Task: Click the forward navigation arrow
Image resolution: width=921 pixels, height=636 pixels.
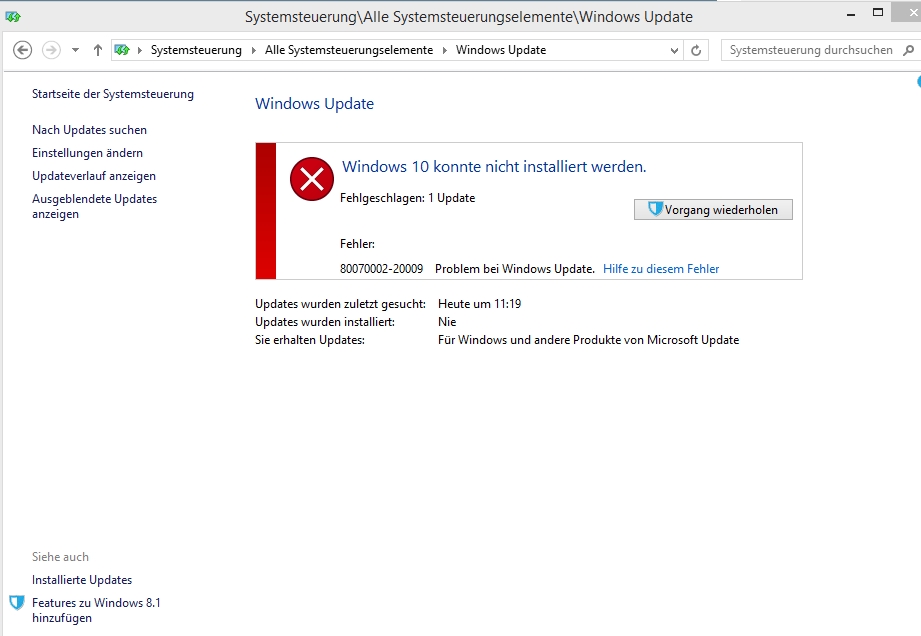Action: pos(51,50)
